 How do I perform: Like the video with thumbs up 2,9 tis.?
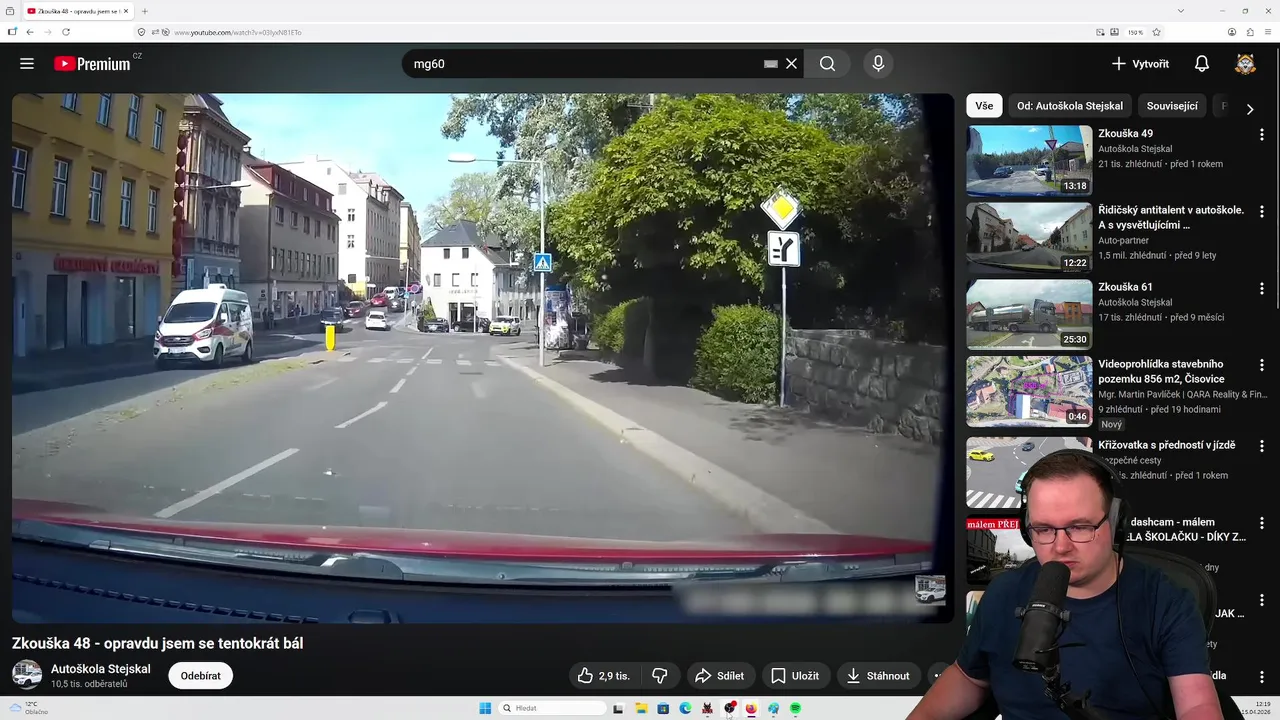[604, 676]
